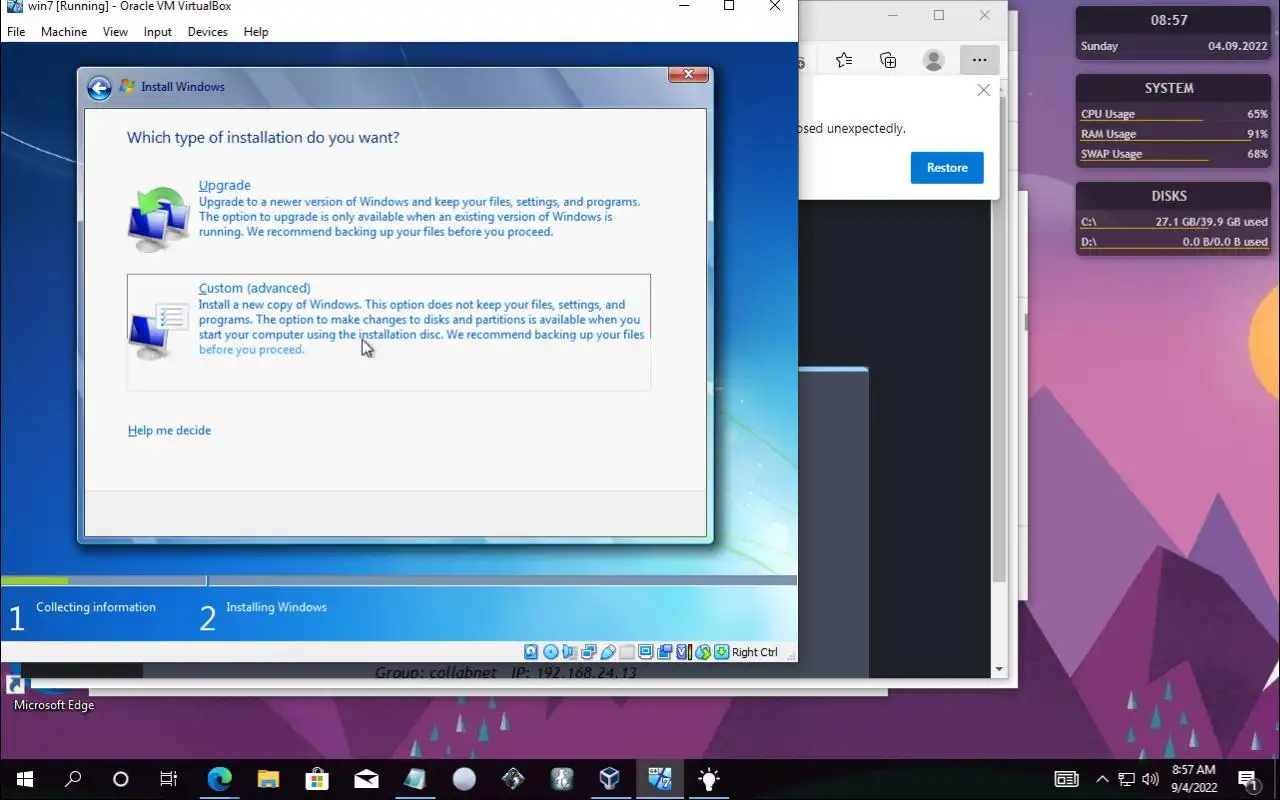Click the C:\ disk usage entry

1174,222
